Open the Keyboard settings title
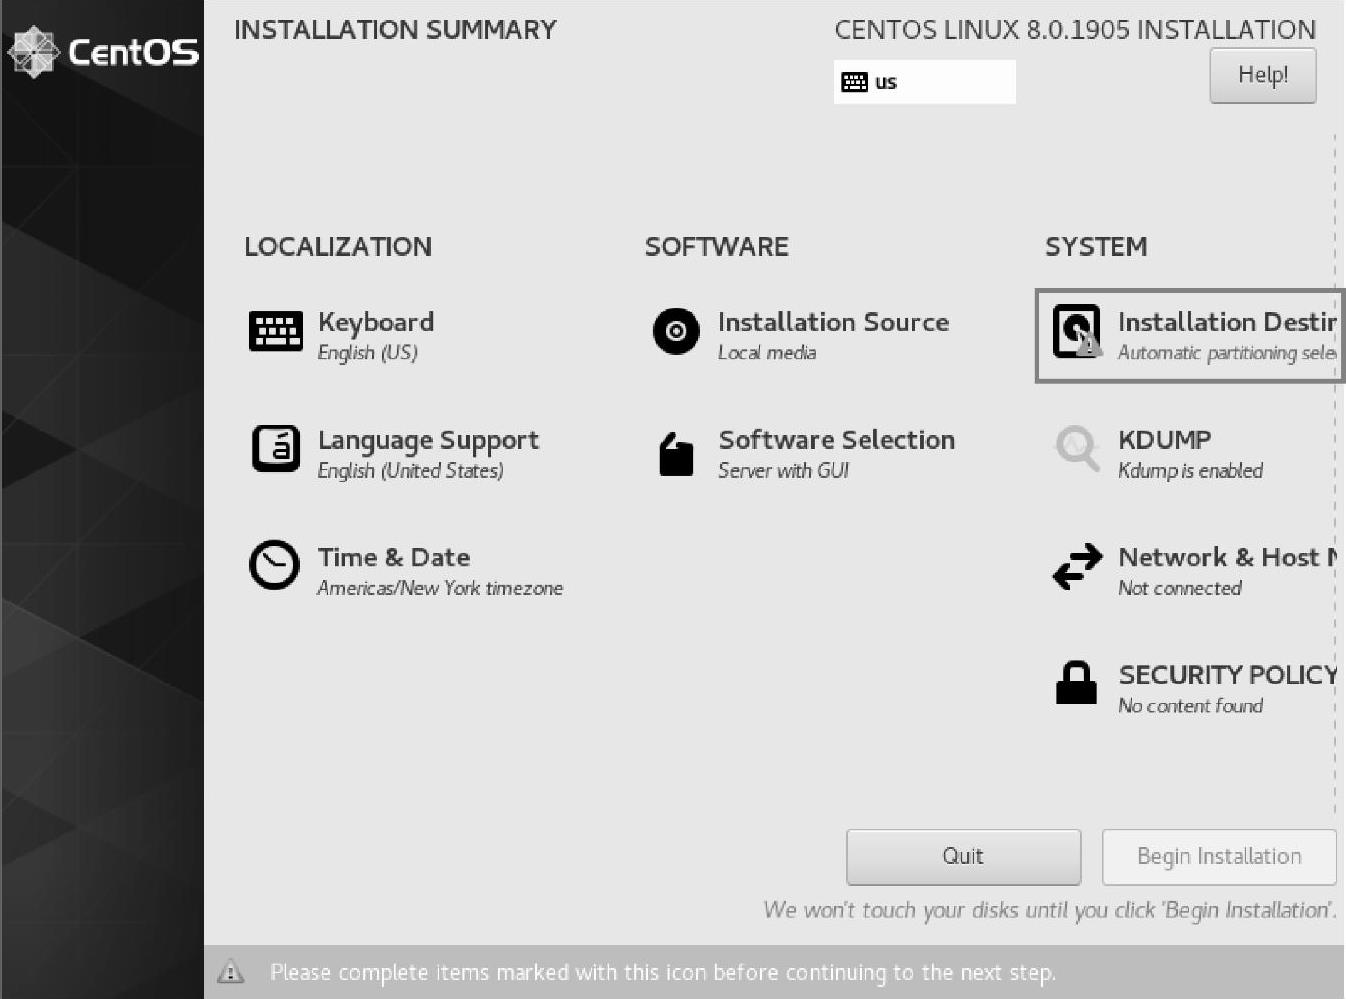 [376, 322]
